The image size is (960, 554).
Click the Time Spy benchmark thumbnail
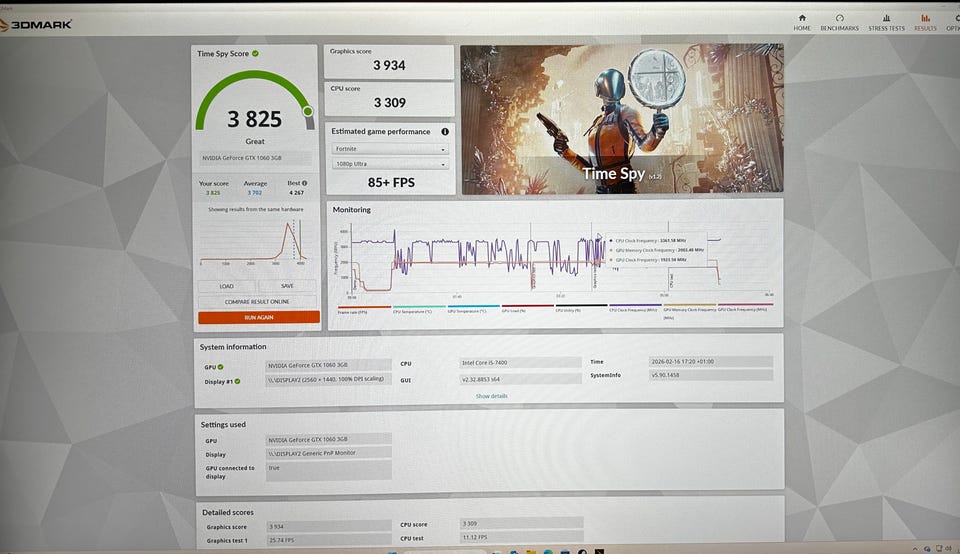click(x=622, y=119)
